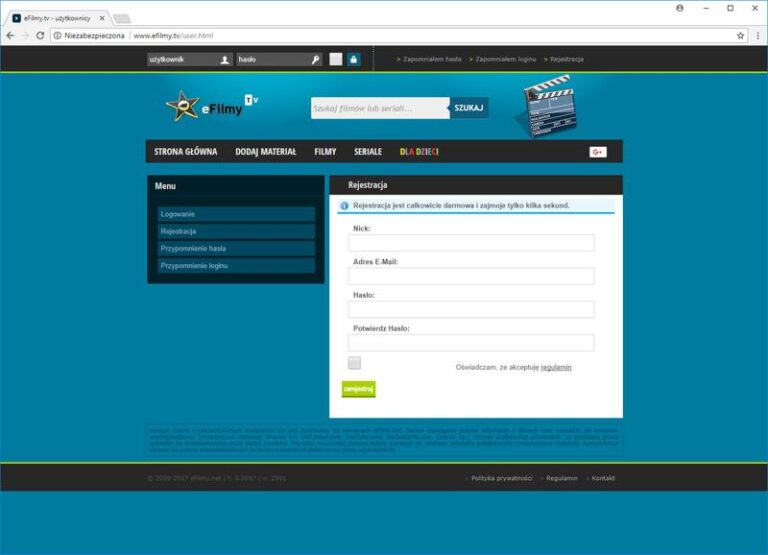Click the Google+ icon in navigation bar

click(598, 152)
